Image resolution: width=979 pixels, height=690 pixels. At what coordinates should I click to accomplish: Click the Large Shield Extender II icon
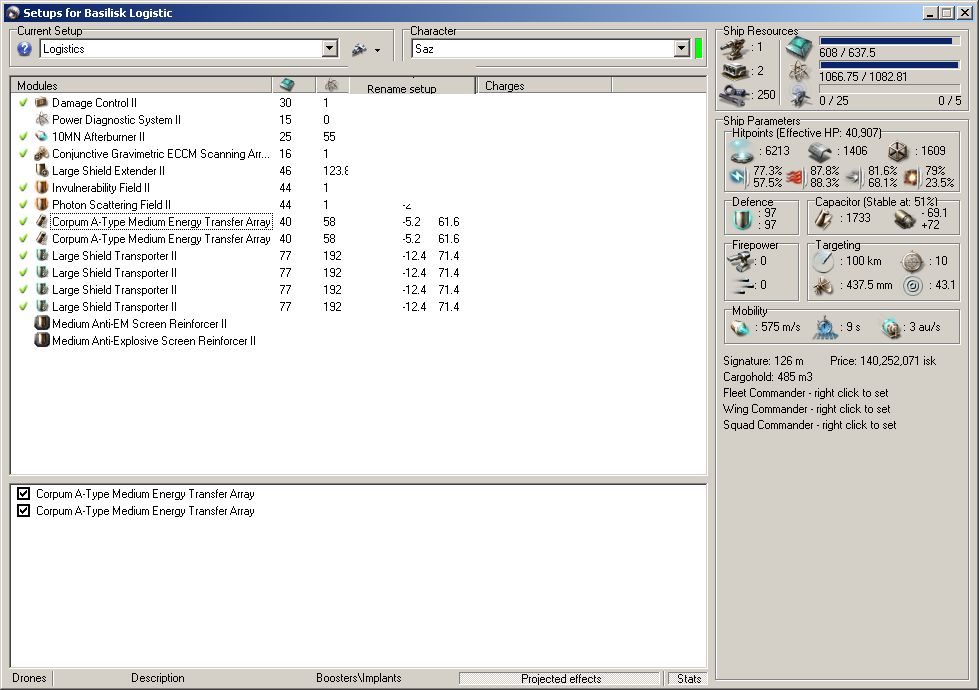41,170
